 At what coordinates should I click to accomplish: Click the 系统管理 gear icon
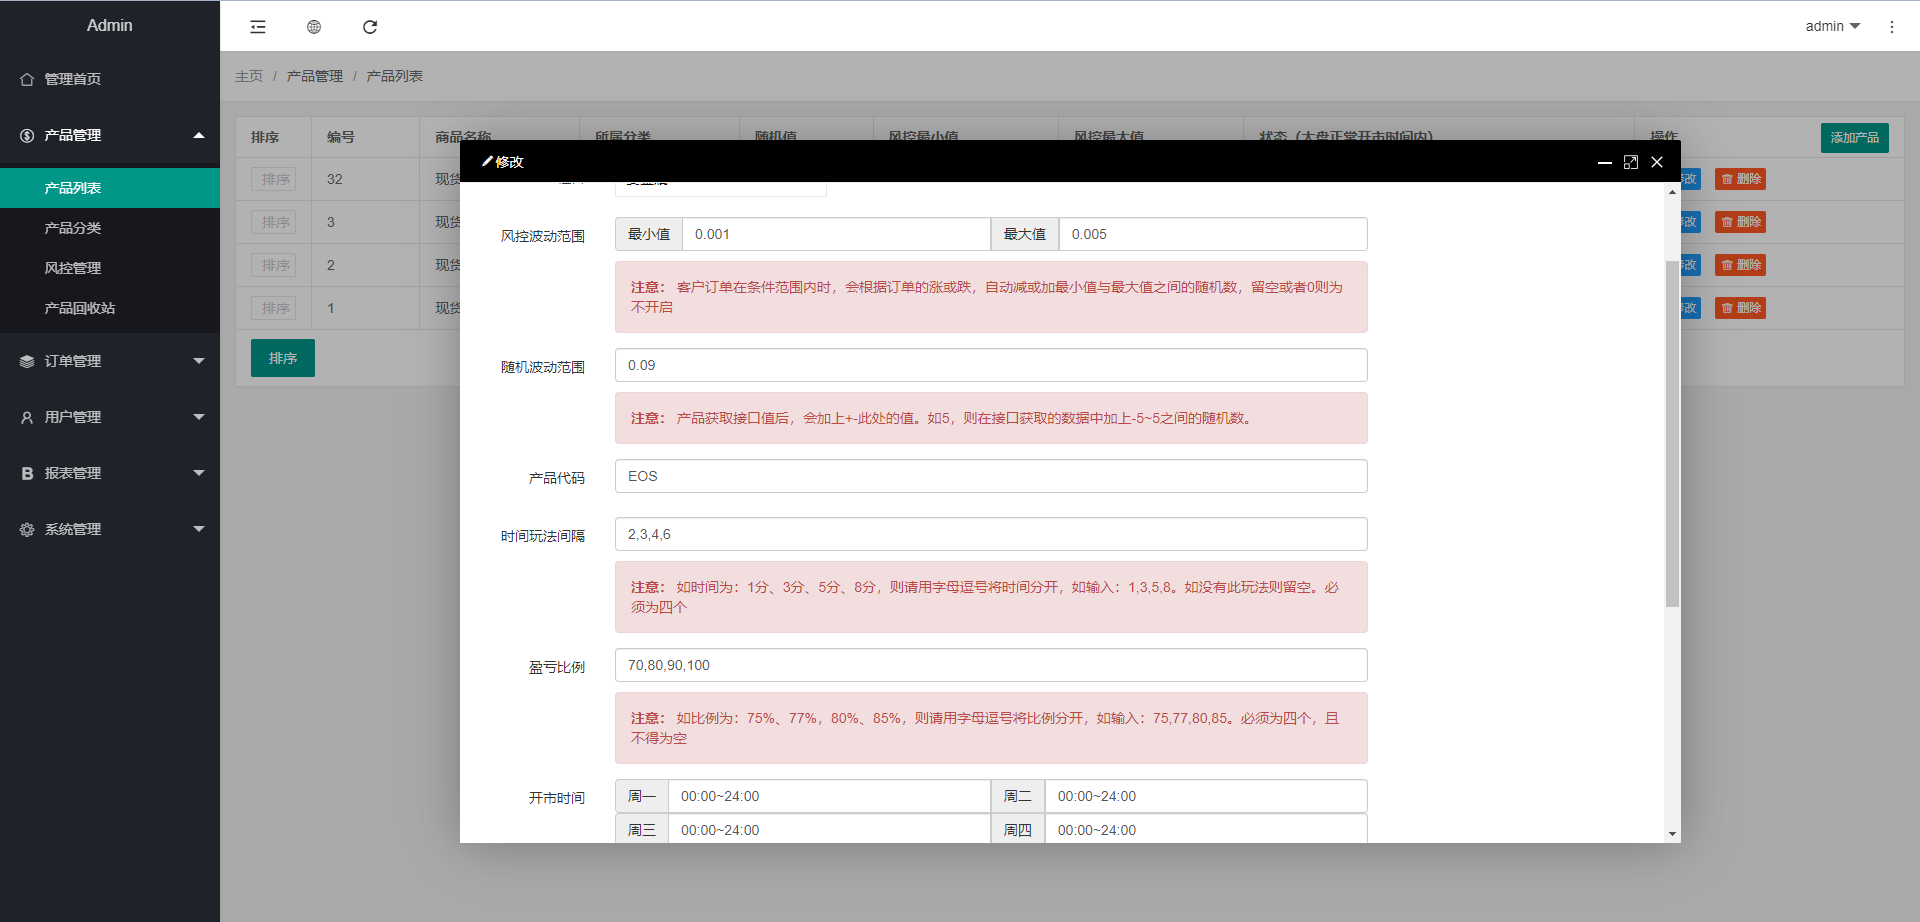pos(25,529)
